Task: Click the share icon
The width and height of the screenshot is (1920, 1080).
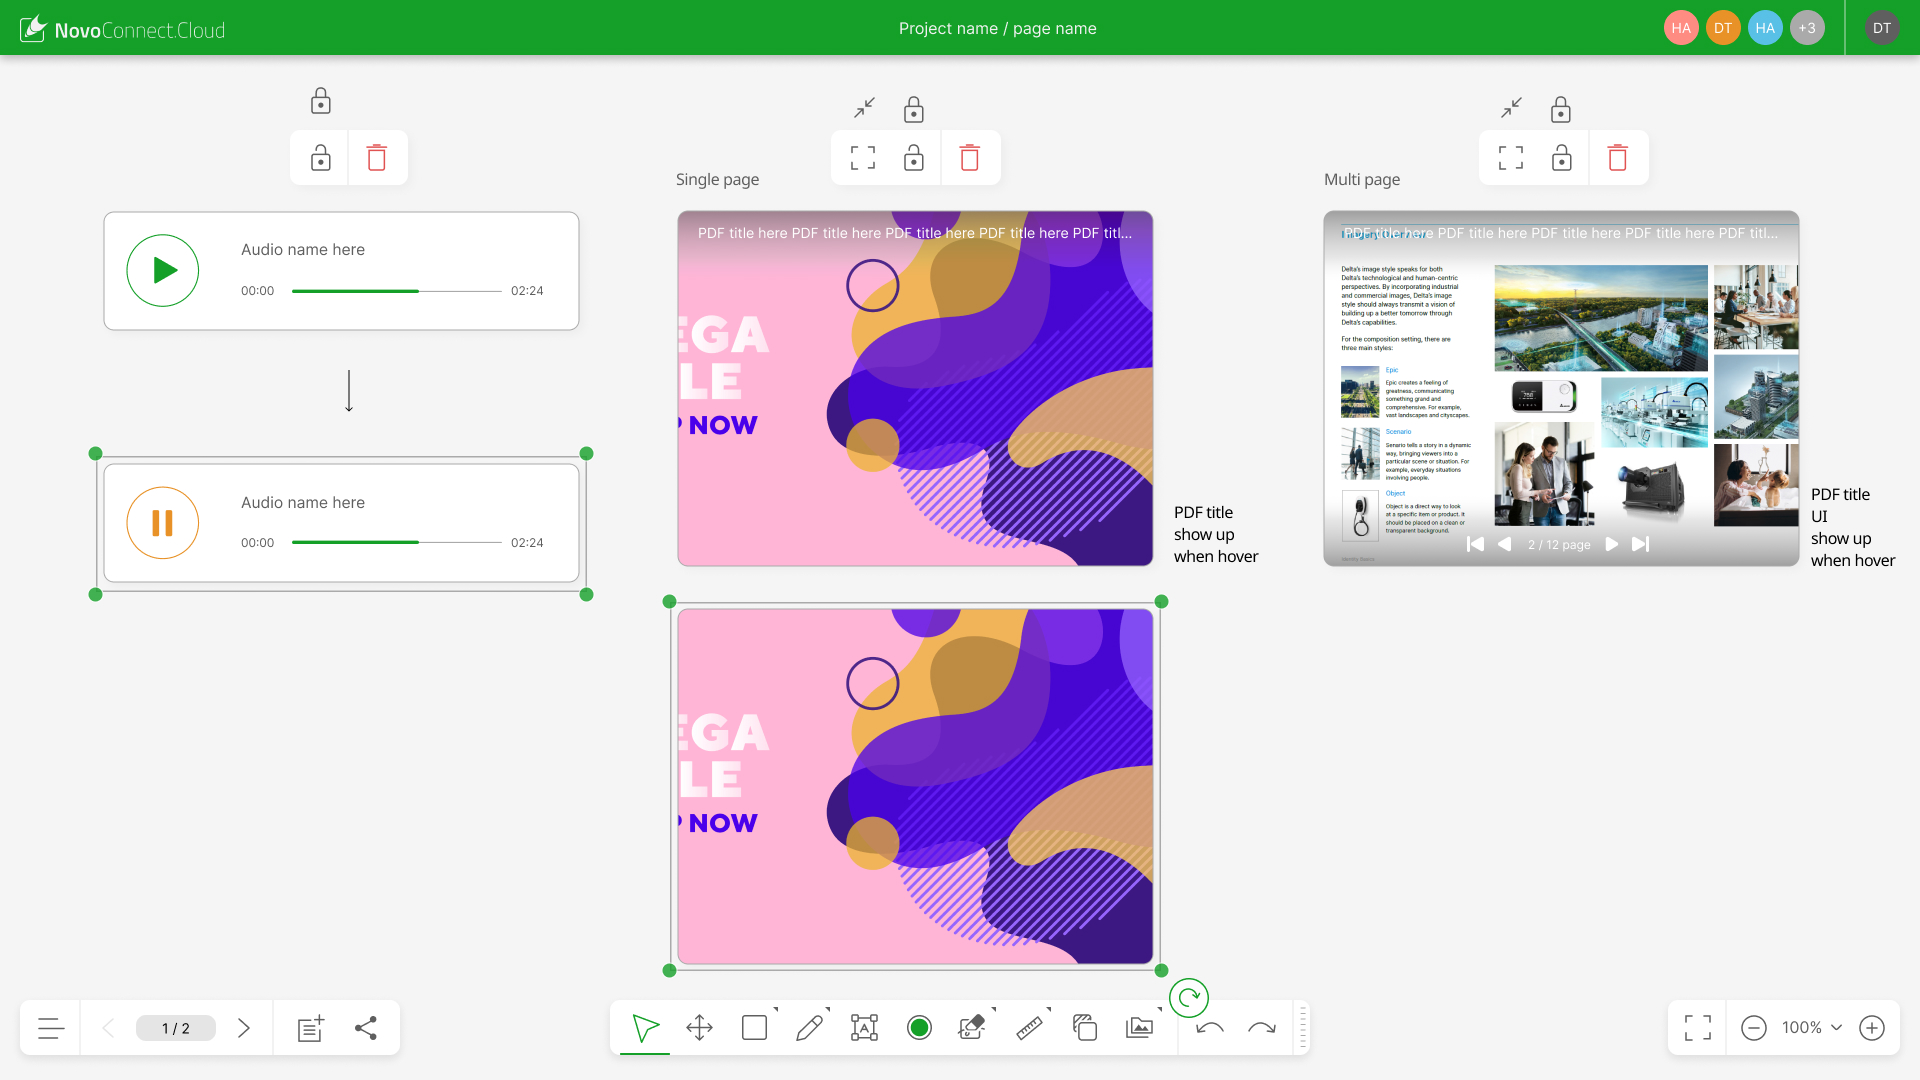Action: coord(366,1028)
